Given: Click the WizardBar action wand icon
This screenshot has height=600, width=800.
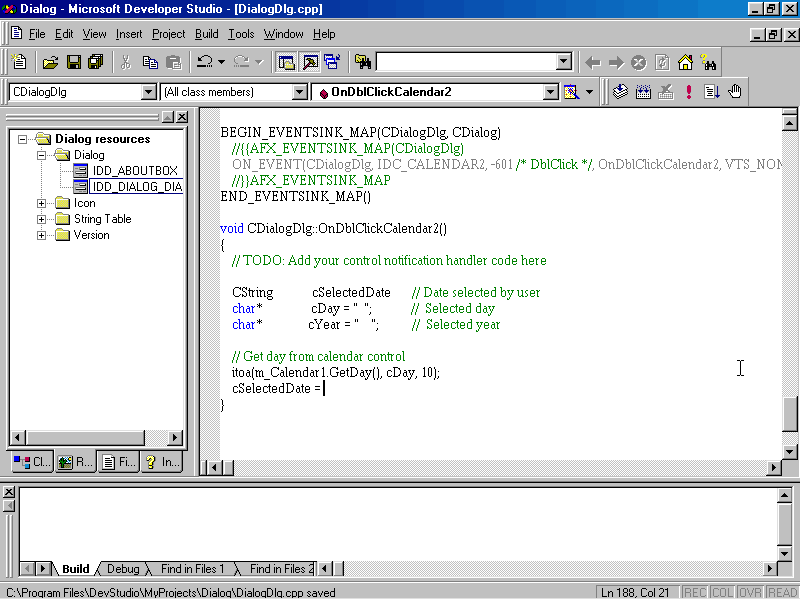Looking at the screenshot, I should point(571,92).
